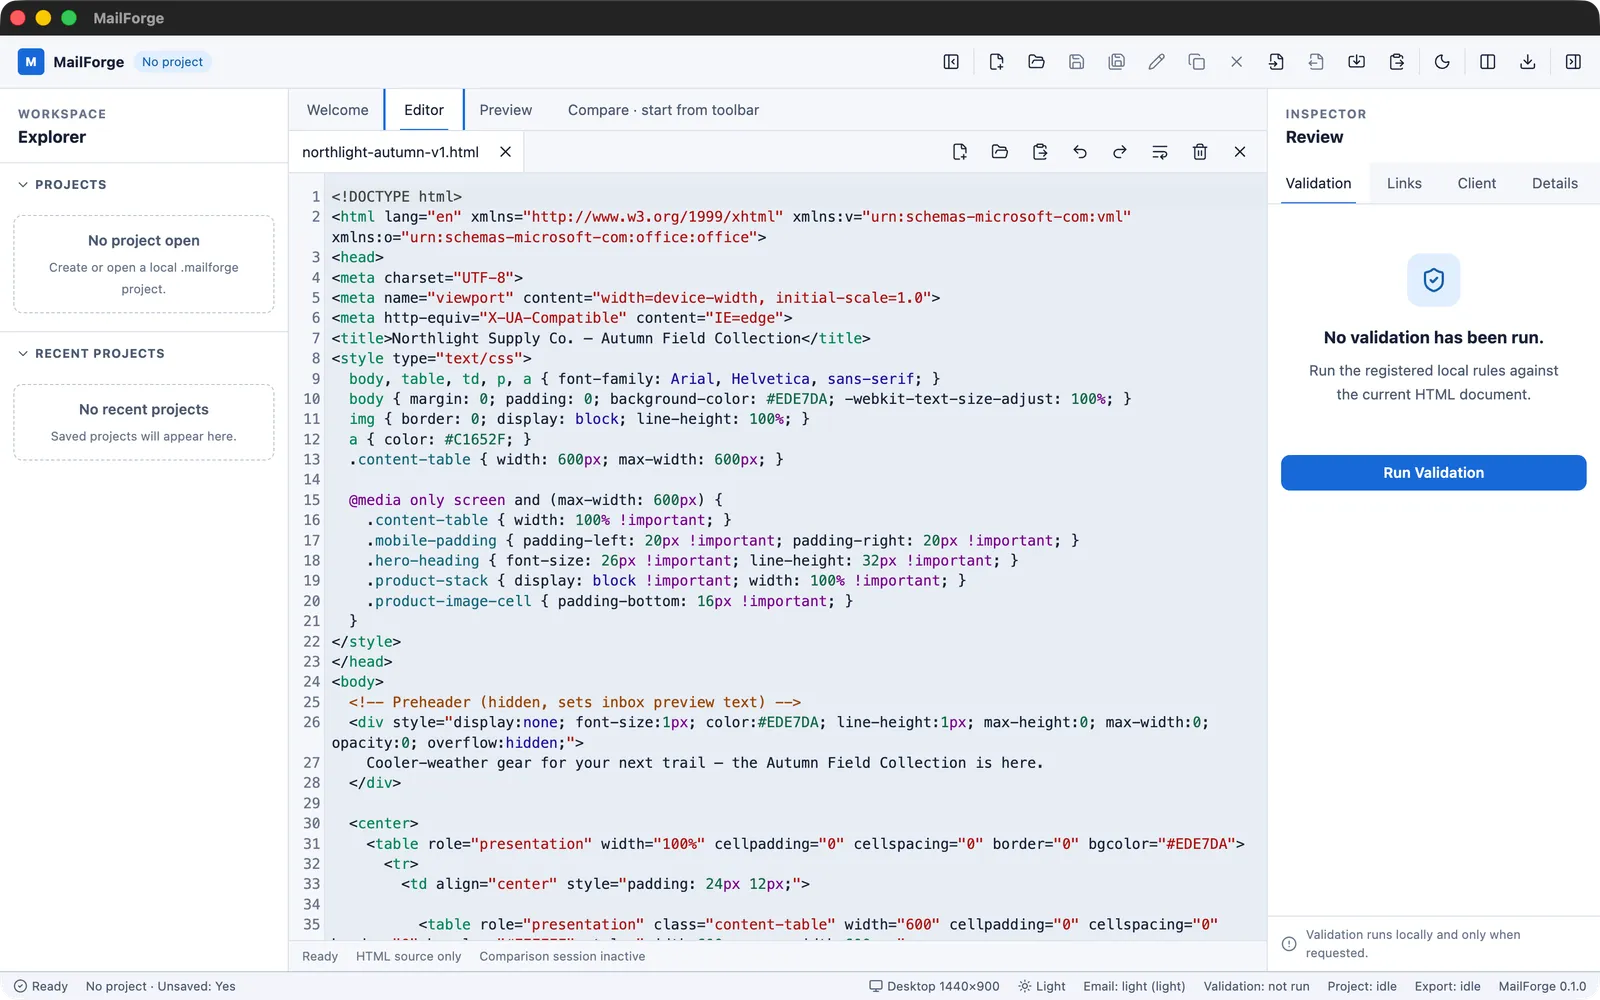
Task: Switch to the Welcome tab
Action: [x=337, y=110]
